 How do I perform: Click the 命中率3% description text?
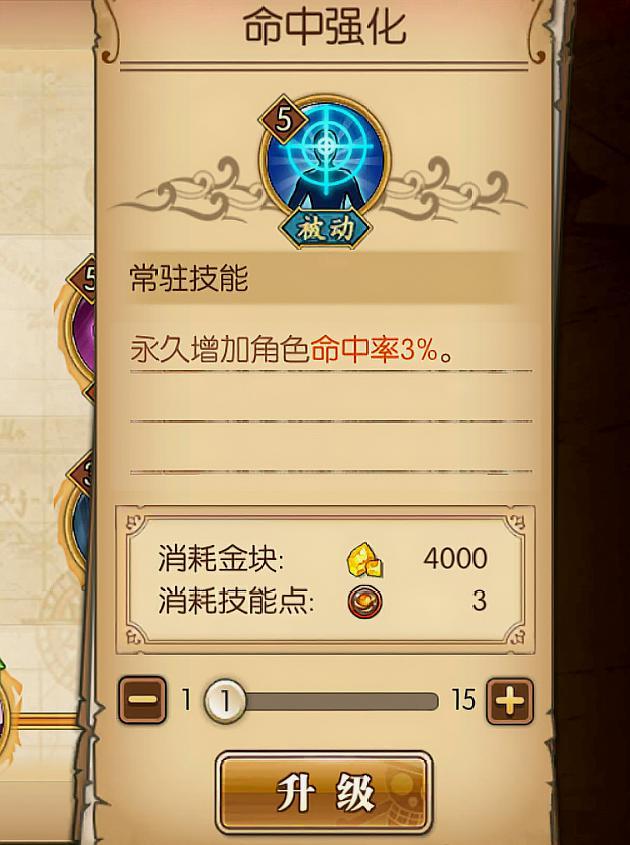pyautogui.click(x=375, y=350)
